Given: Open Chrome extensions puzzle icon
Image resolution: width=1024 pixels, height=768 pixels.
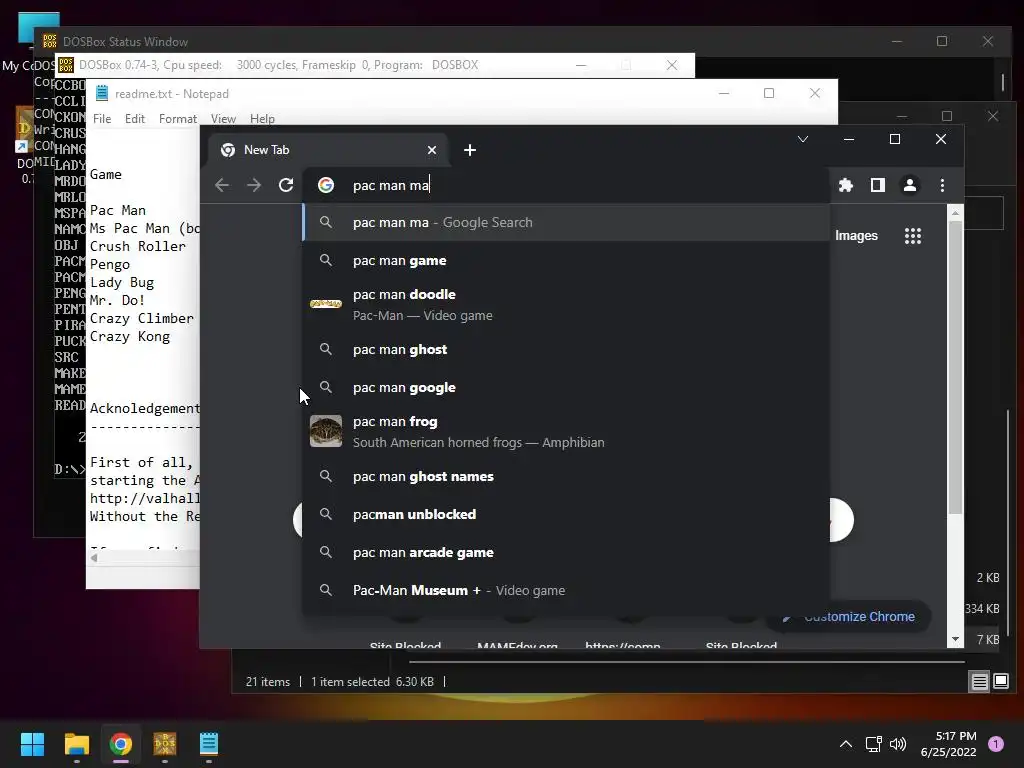Looking at the screenshot, I should pyautogui.click(x=846, y=185).
